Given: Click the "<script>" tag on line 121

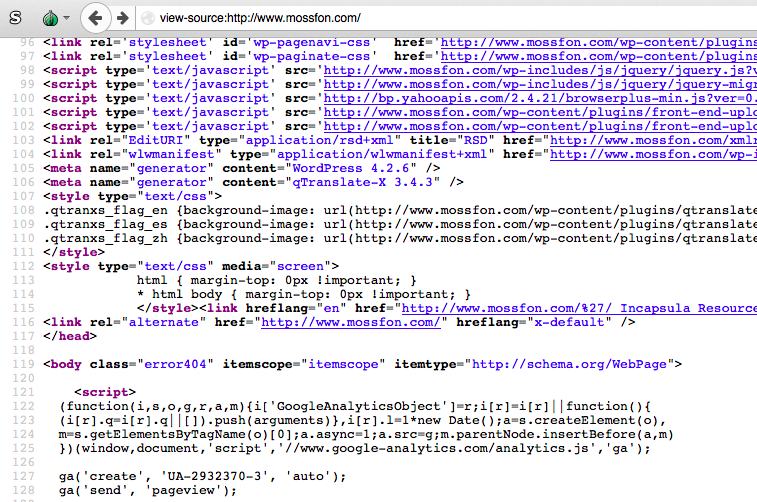Looking at the screenshot, I should 105,392.
